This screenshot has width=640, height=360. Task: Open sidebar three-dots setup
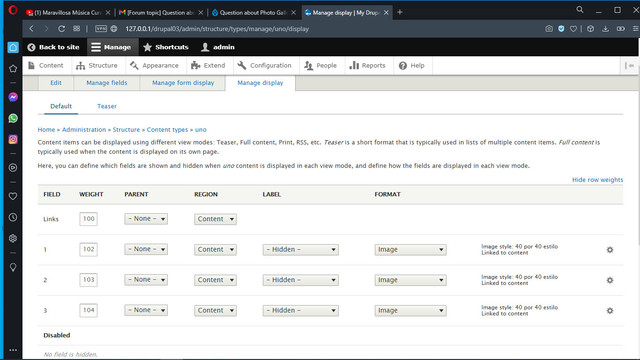click(x=13, y=350)
